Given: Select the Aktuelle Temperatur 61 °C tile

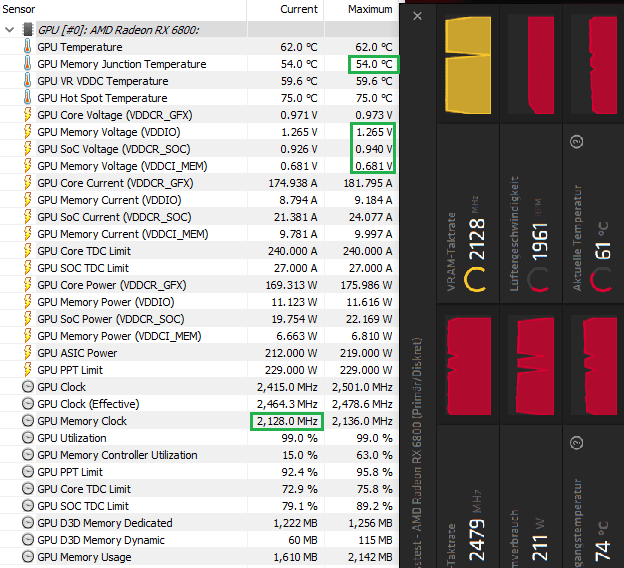Looking at the screenshot, I should click(x=593, y=213).
